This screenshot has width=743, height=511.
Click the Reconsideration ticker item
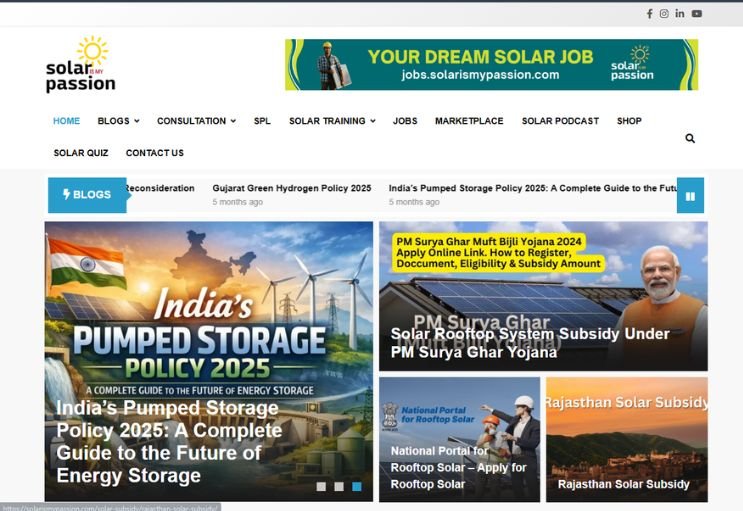(160, 188)
